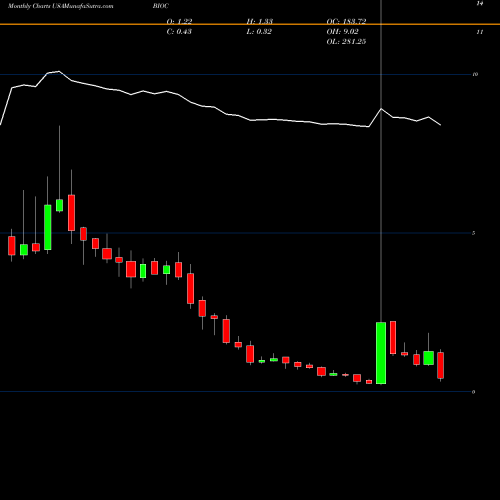Click the 'OC: 183.72' reading

tap(346, 21)
